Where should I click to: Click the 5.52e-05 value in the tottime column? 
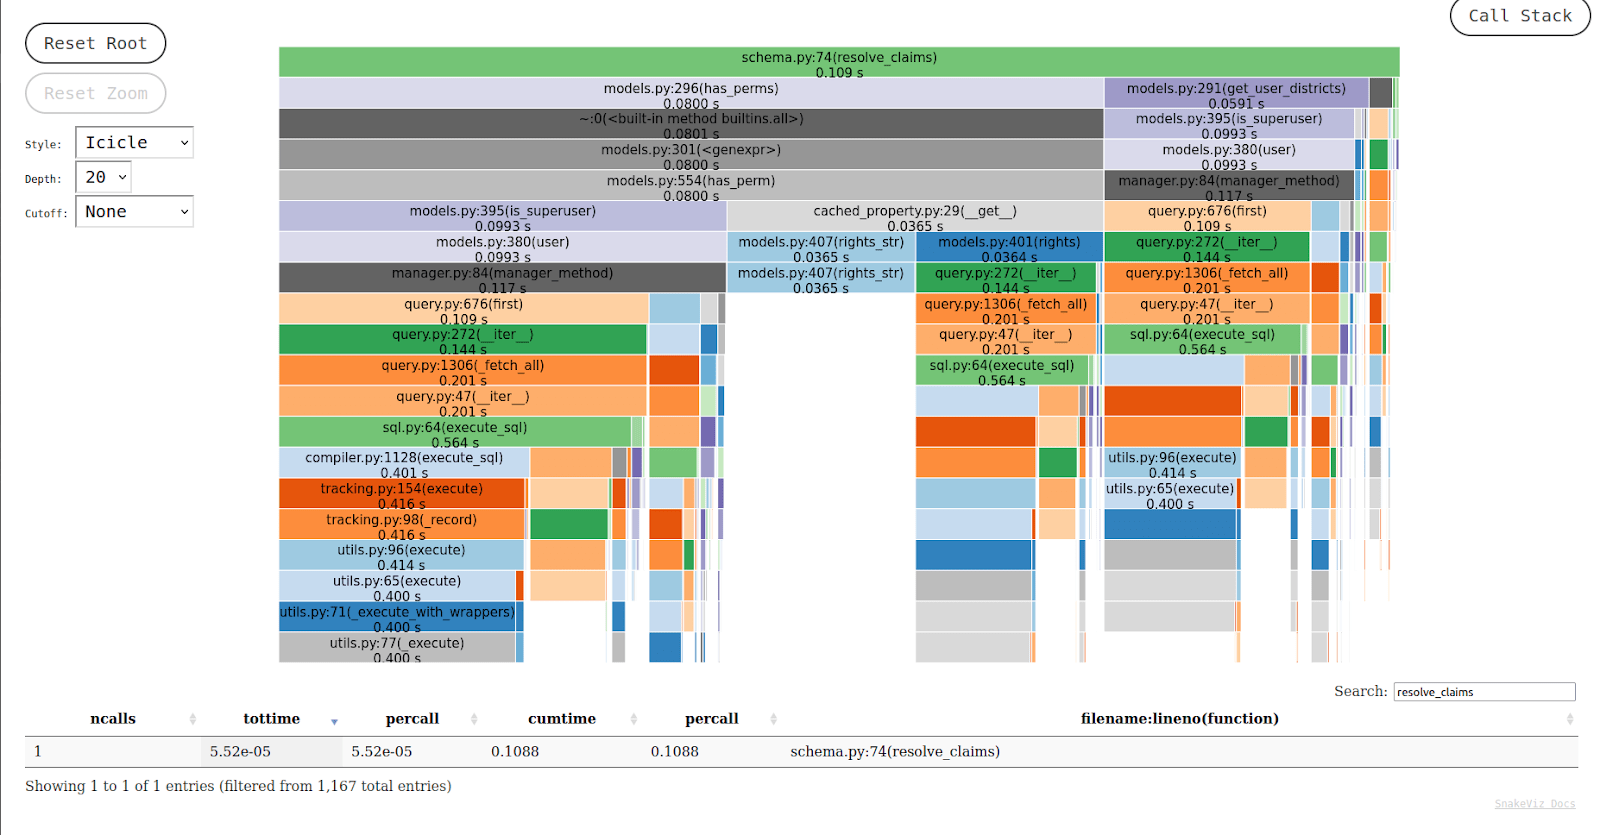240,752
